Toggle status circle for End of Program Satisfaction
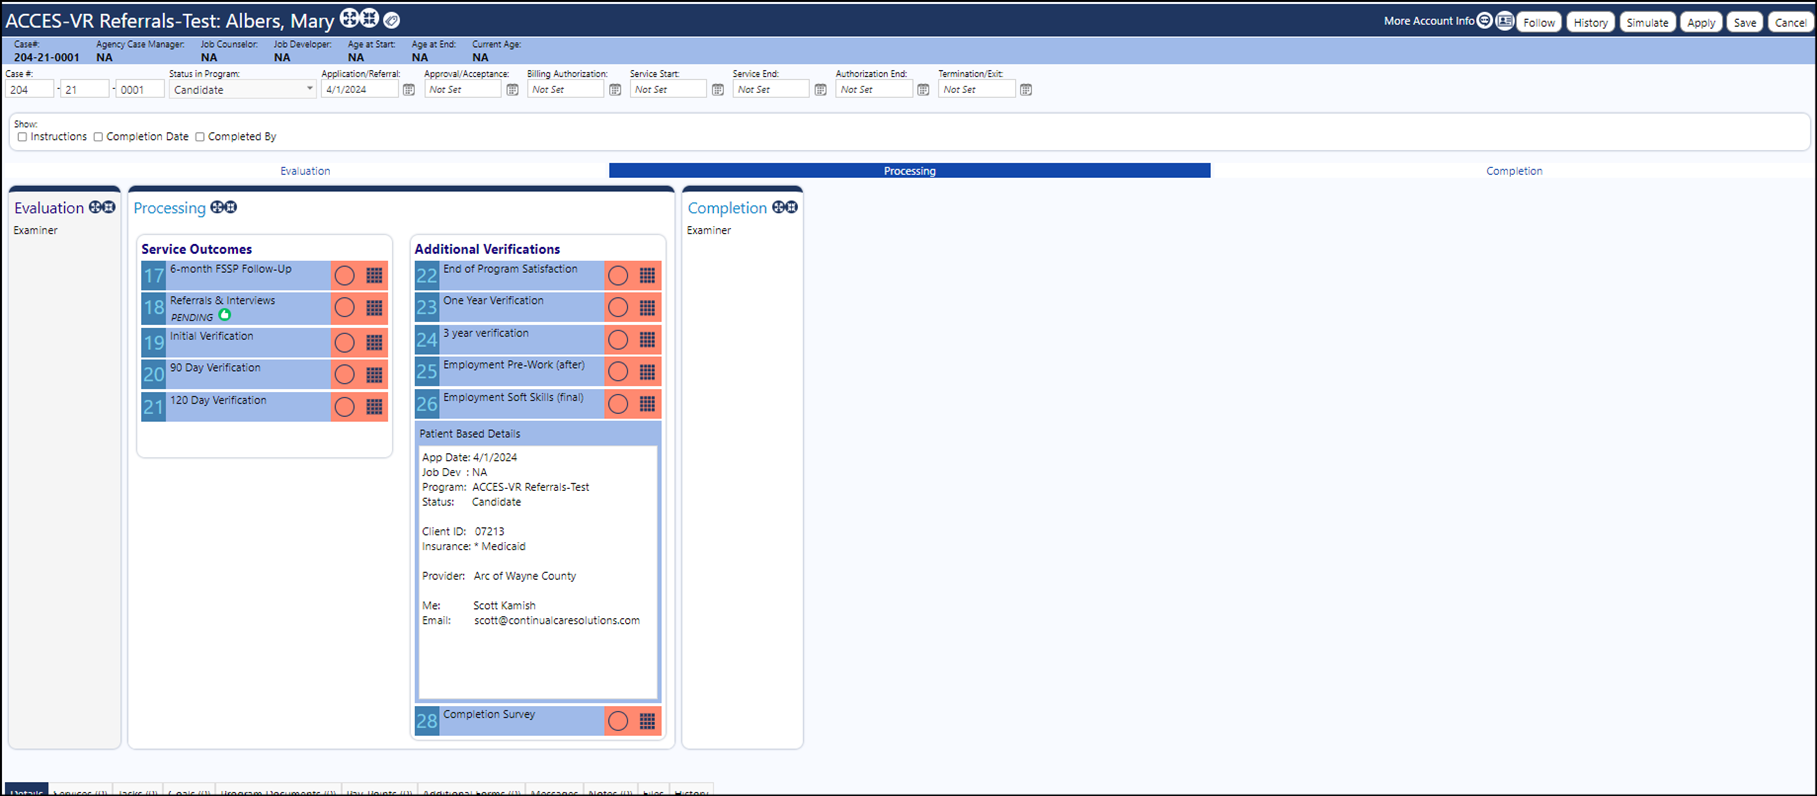The height and width of the screenshot is (796, 1817). [618, 275]
